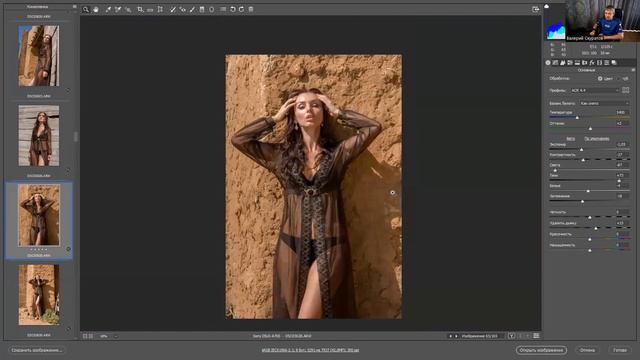
Task: Open the HSL adjustments panel tab
Action: 570,62
